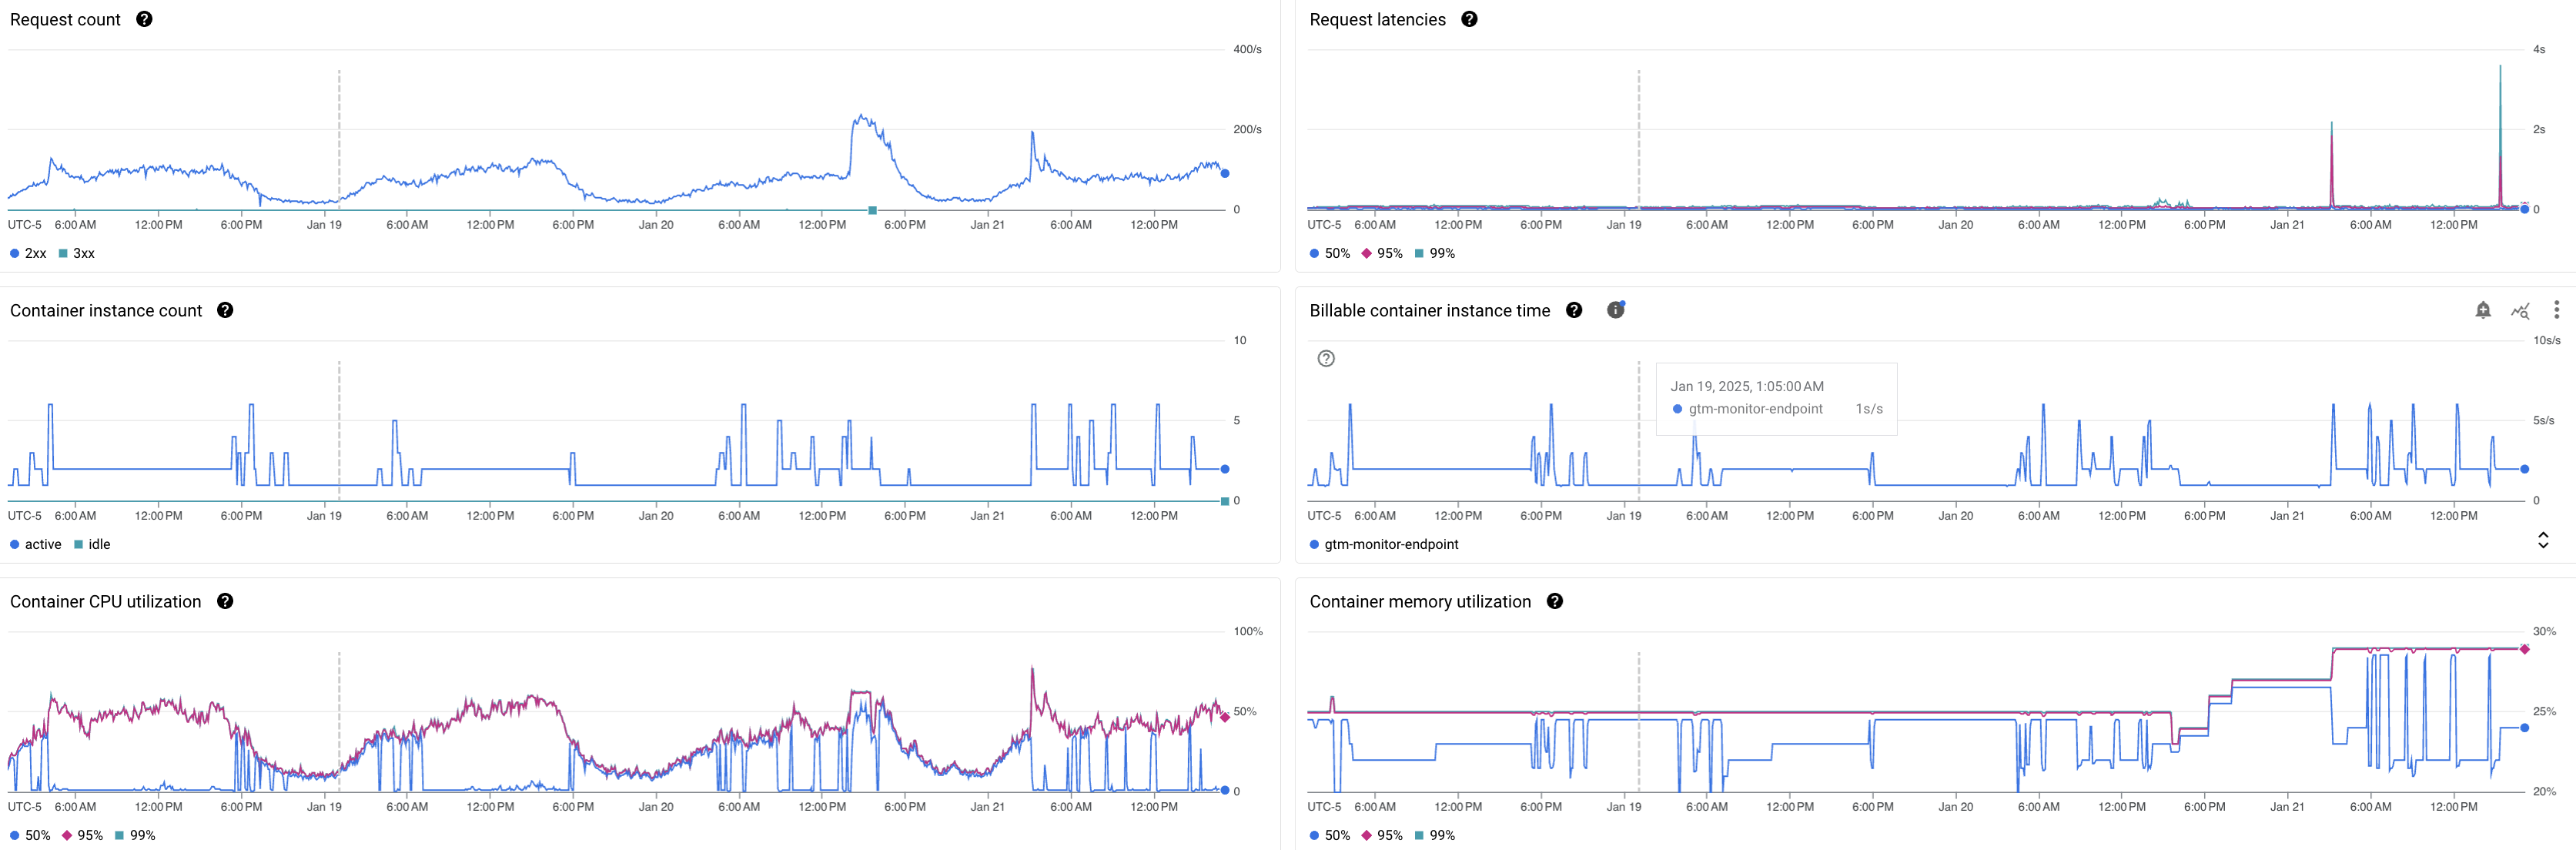This screenshot has width=2576, height=850.
Task: Open Billable chart three-dot more options menu
Action: point(2556,310)
